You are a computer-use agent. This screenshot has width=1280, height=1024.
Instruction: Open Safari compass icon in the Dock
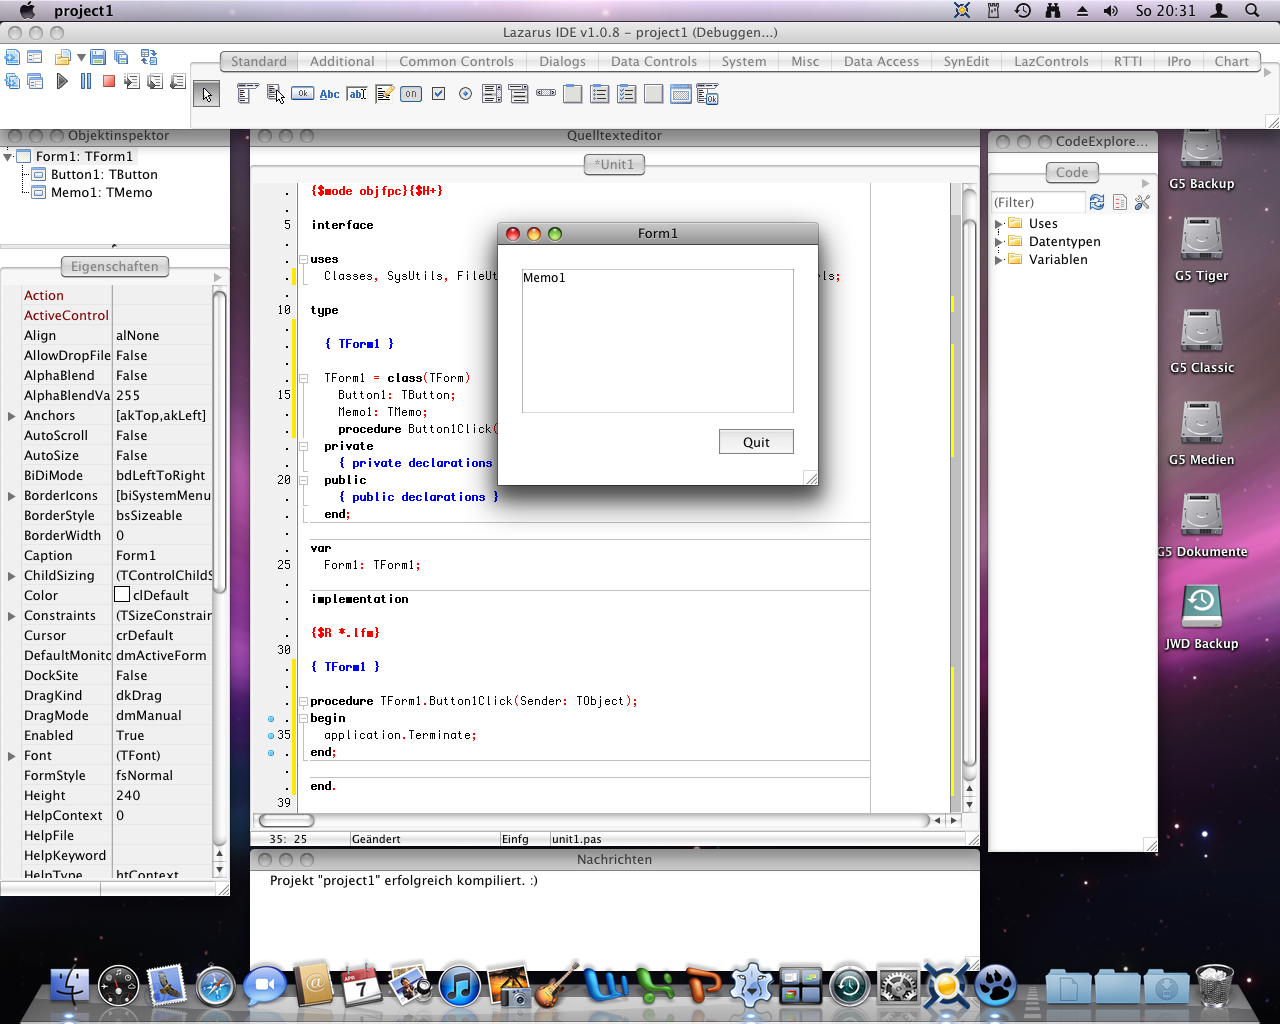[215, 986]
